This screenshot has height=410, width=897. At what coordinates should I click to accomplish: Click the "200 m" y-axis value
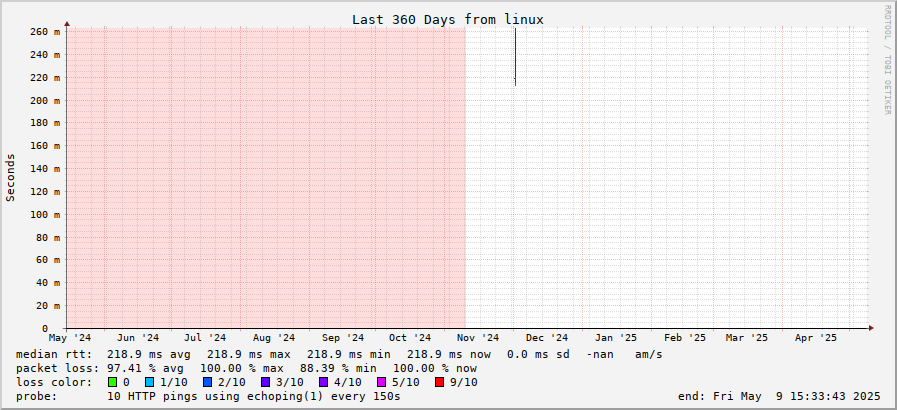(45, 101)
